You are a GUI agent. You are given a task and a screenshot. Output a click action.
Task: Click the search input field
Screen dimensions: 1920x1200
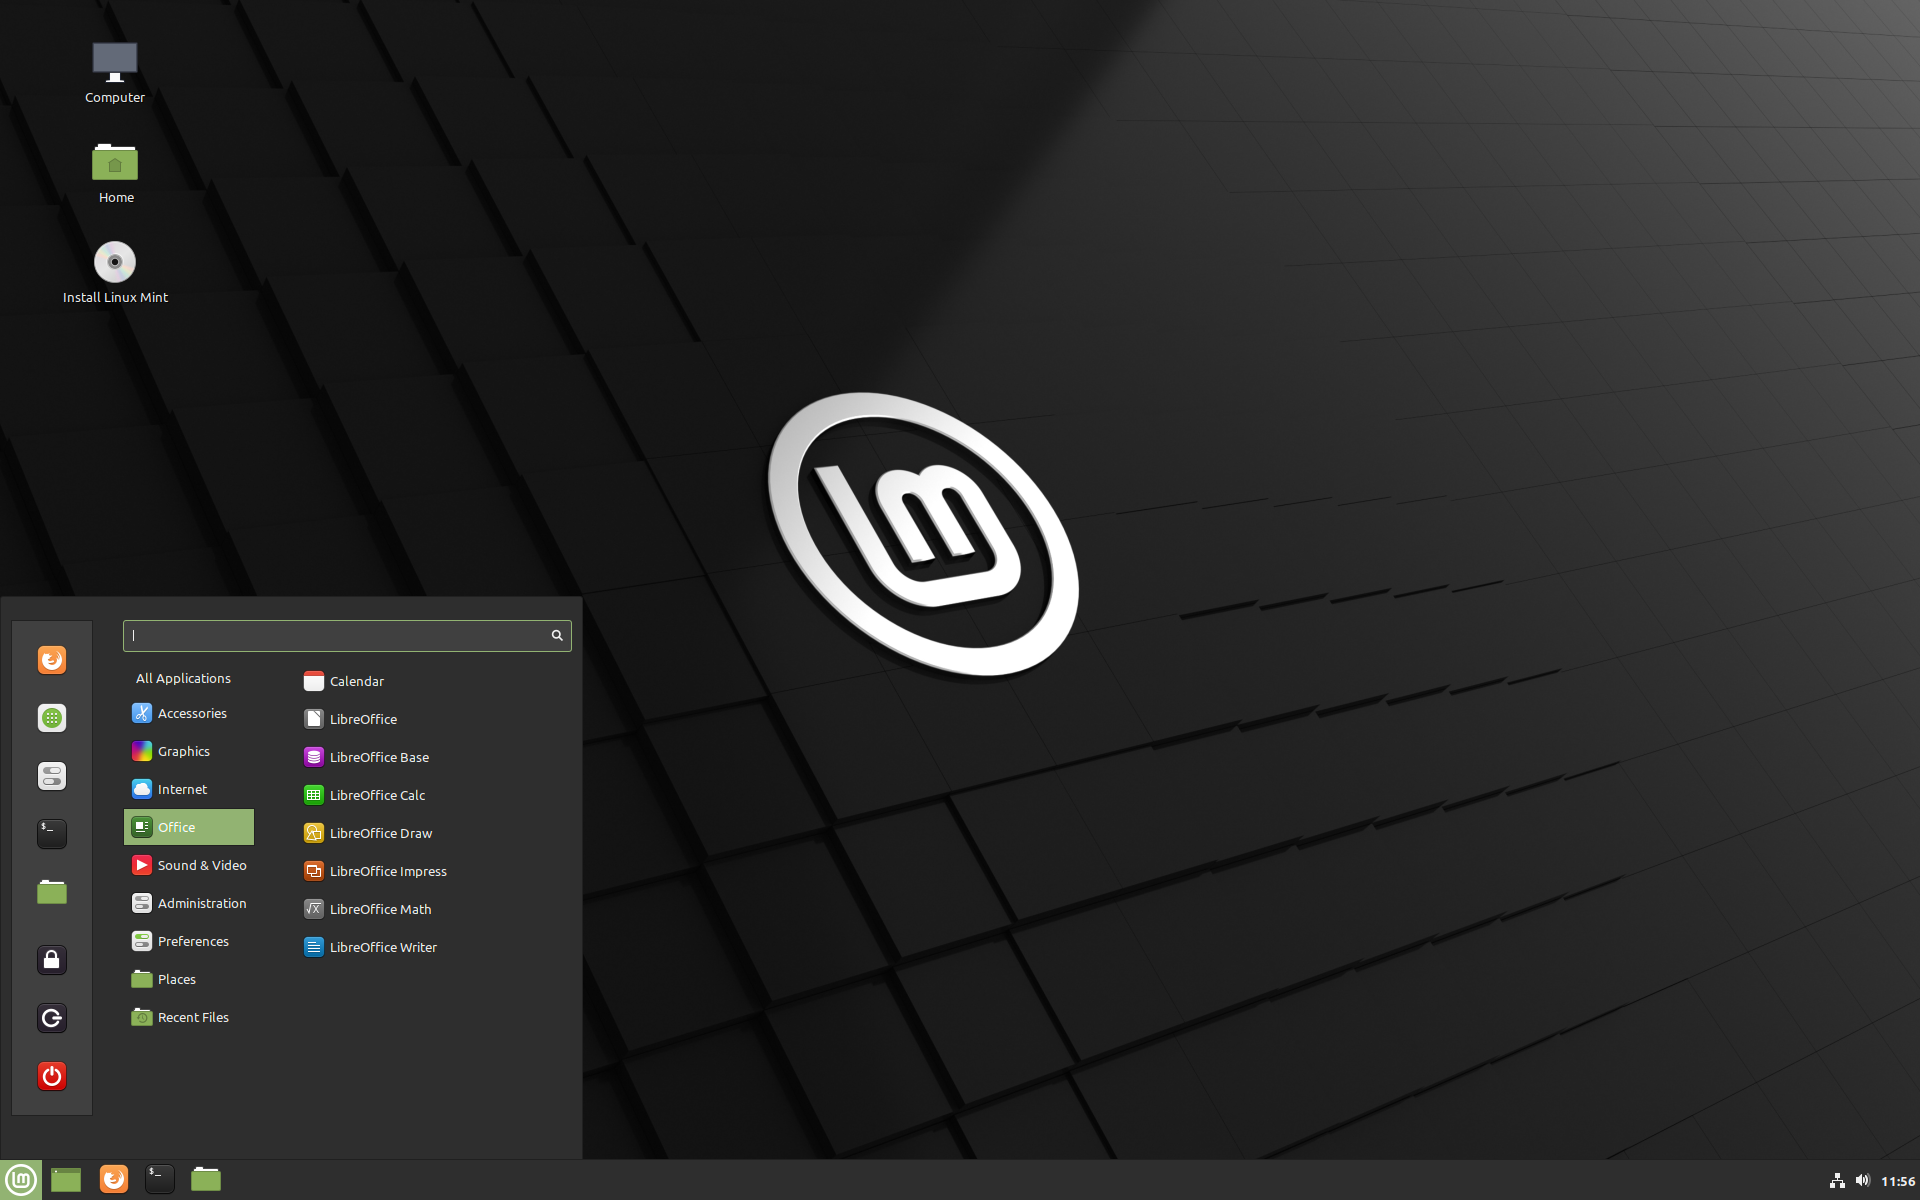348,635
